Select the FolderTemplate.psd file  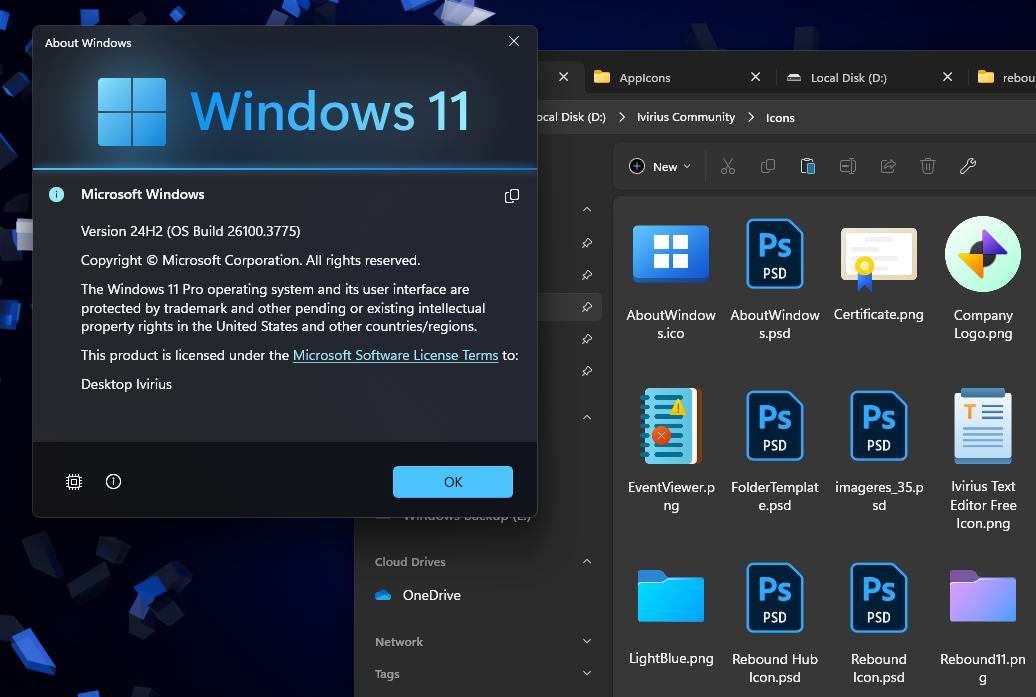pyautogui.click(x=774, y=450)
